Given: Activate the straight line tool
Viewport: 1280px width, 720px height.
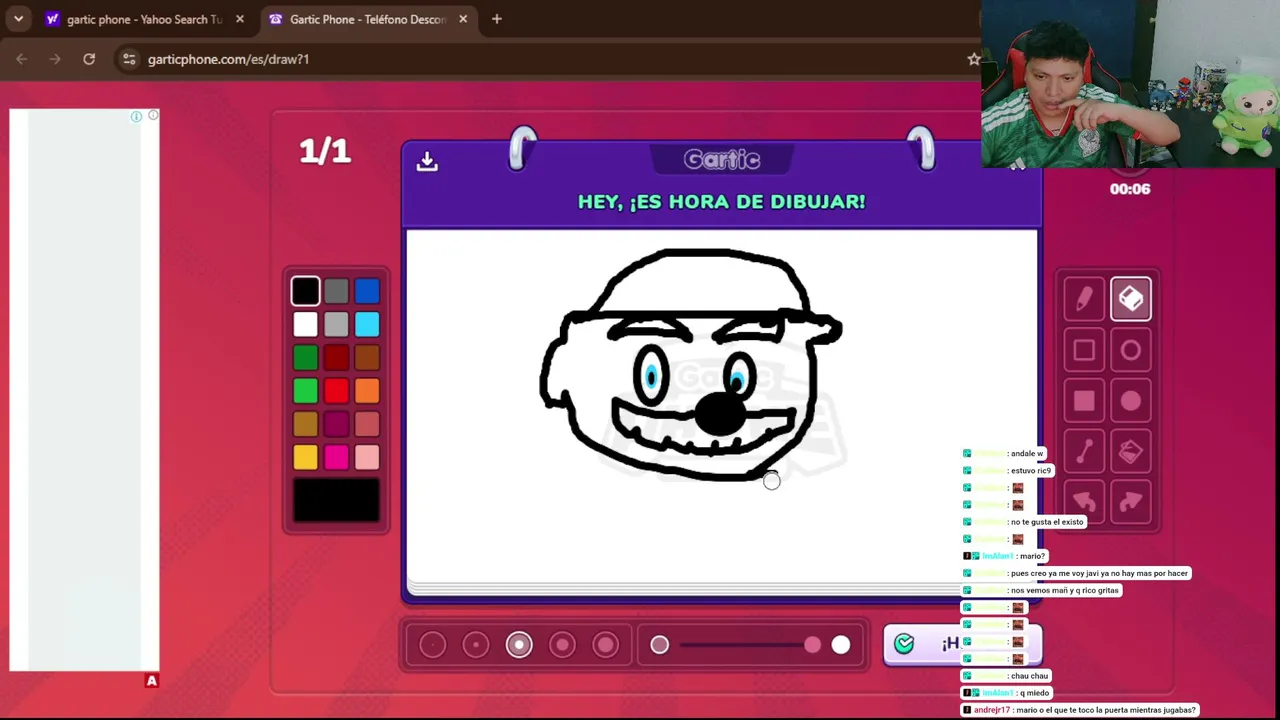Looking at the screenshot, I should [1084, 452].
